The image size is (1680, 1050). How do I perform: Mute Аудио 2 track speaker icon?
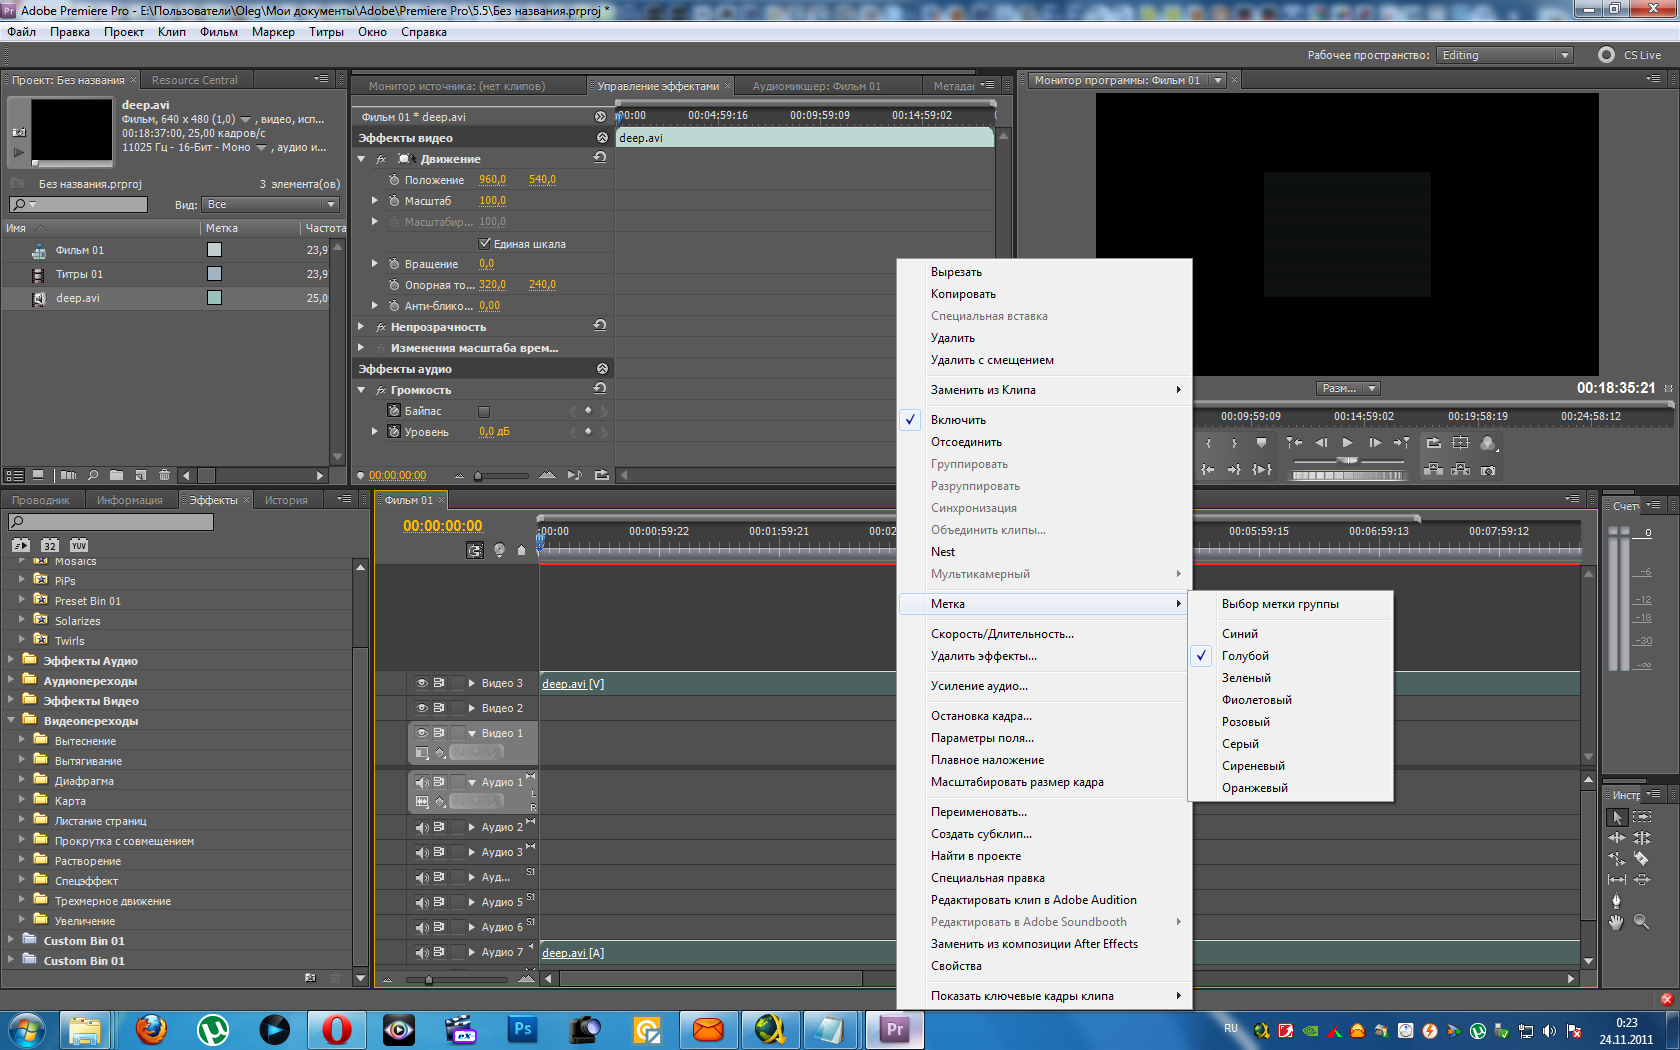point(422,827)
